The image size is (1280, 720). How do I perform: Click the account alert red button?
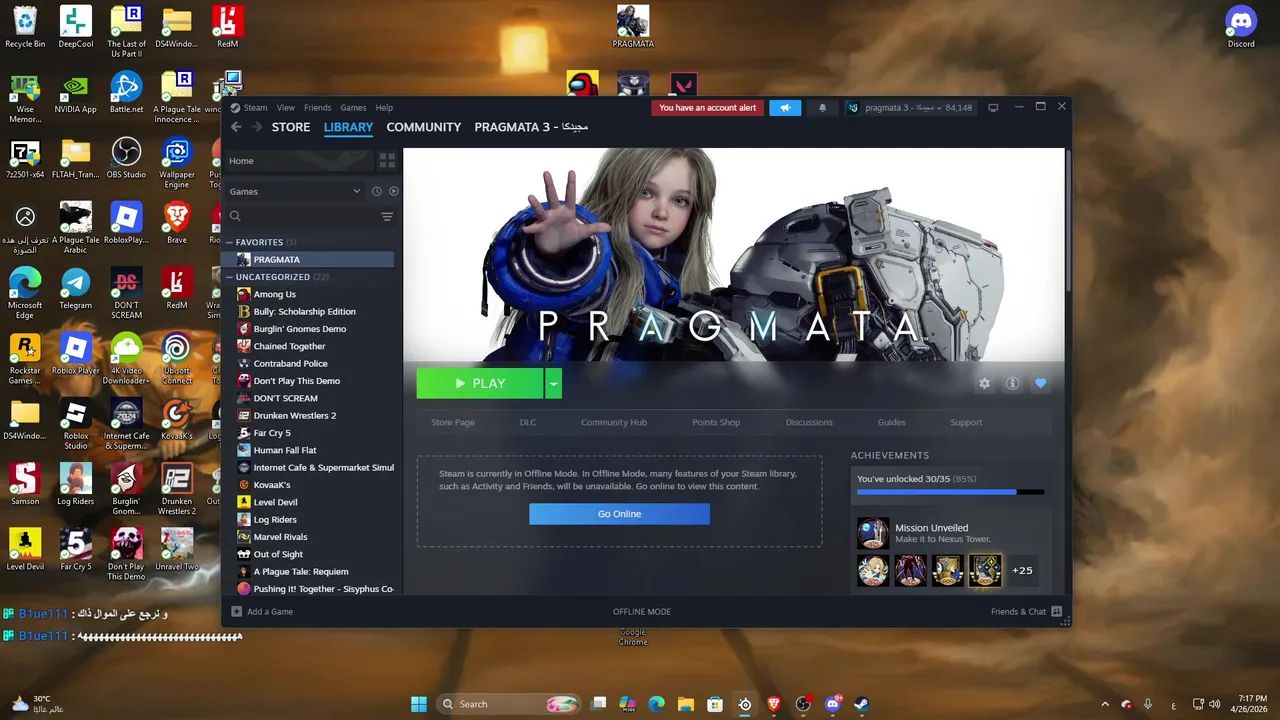(x=707, y=108)
